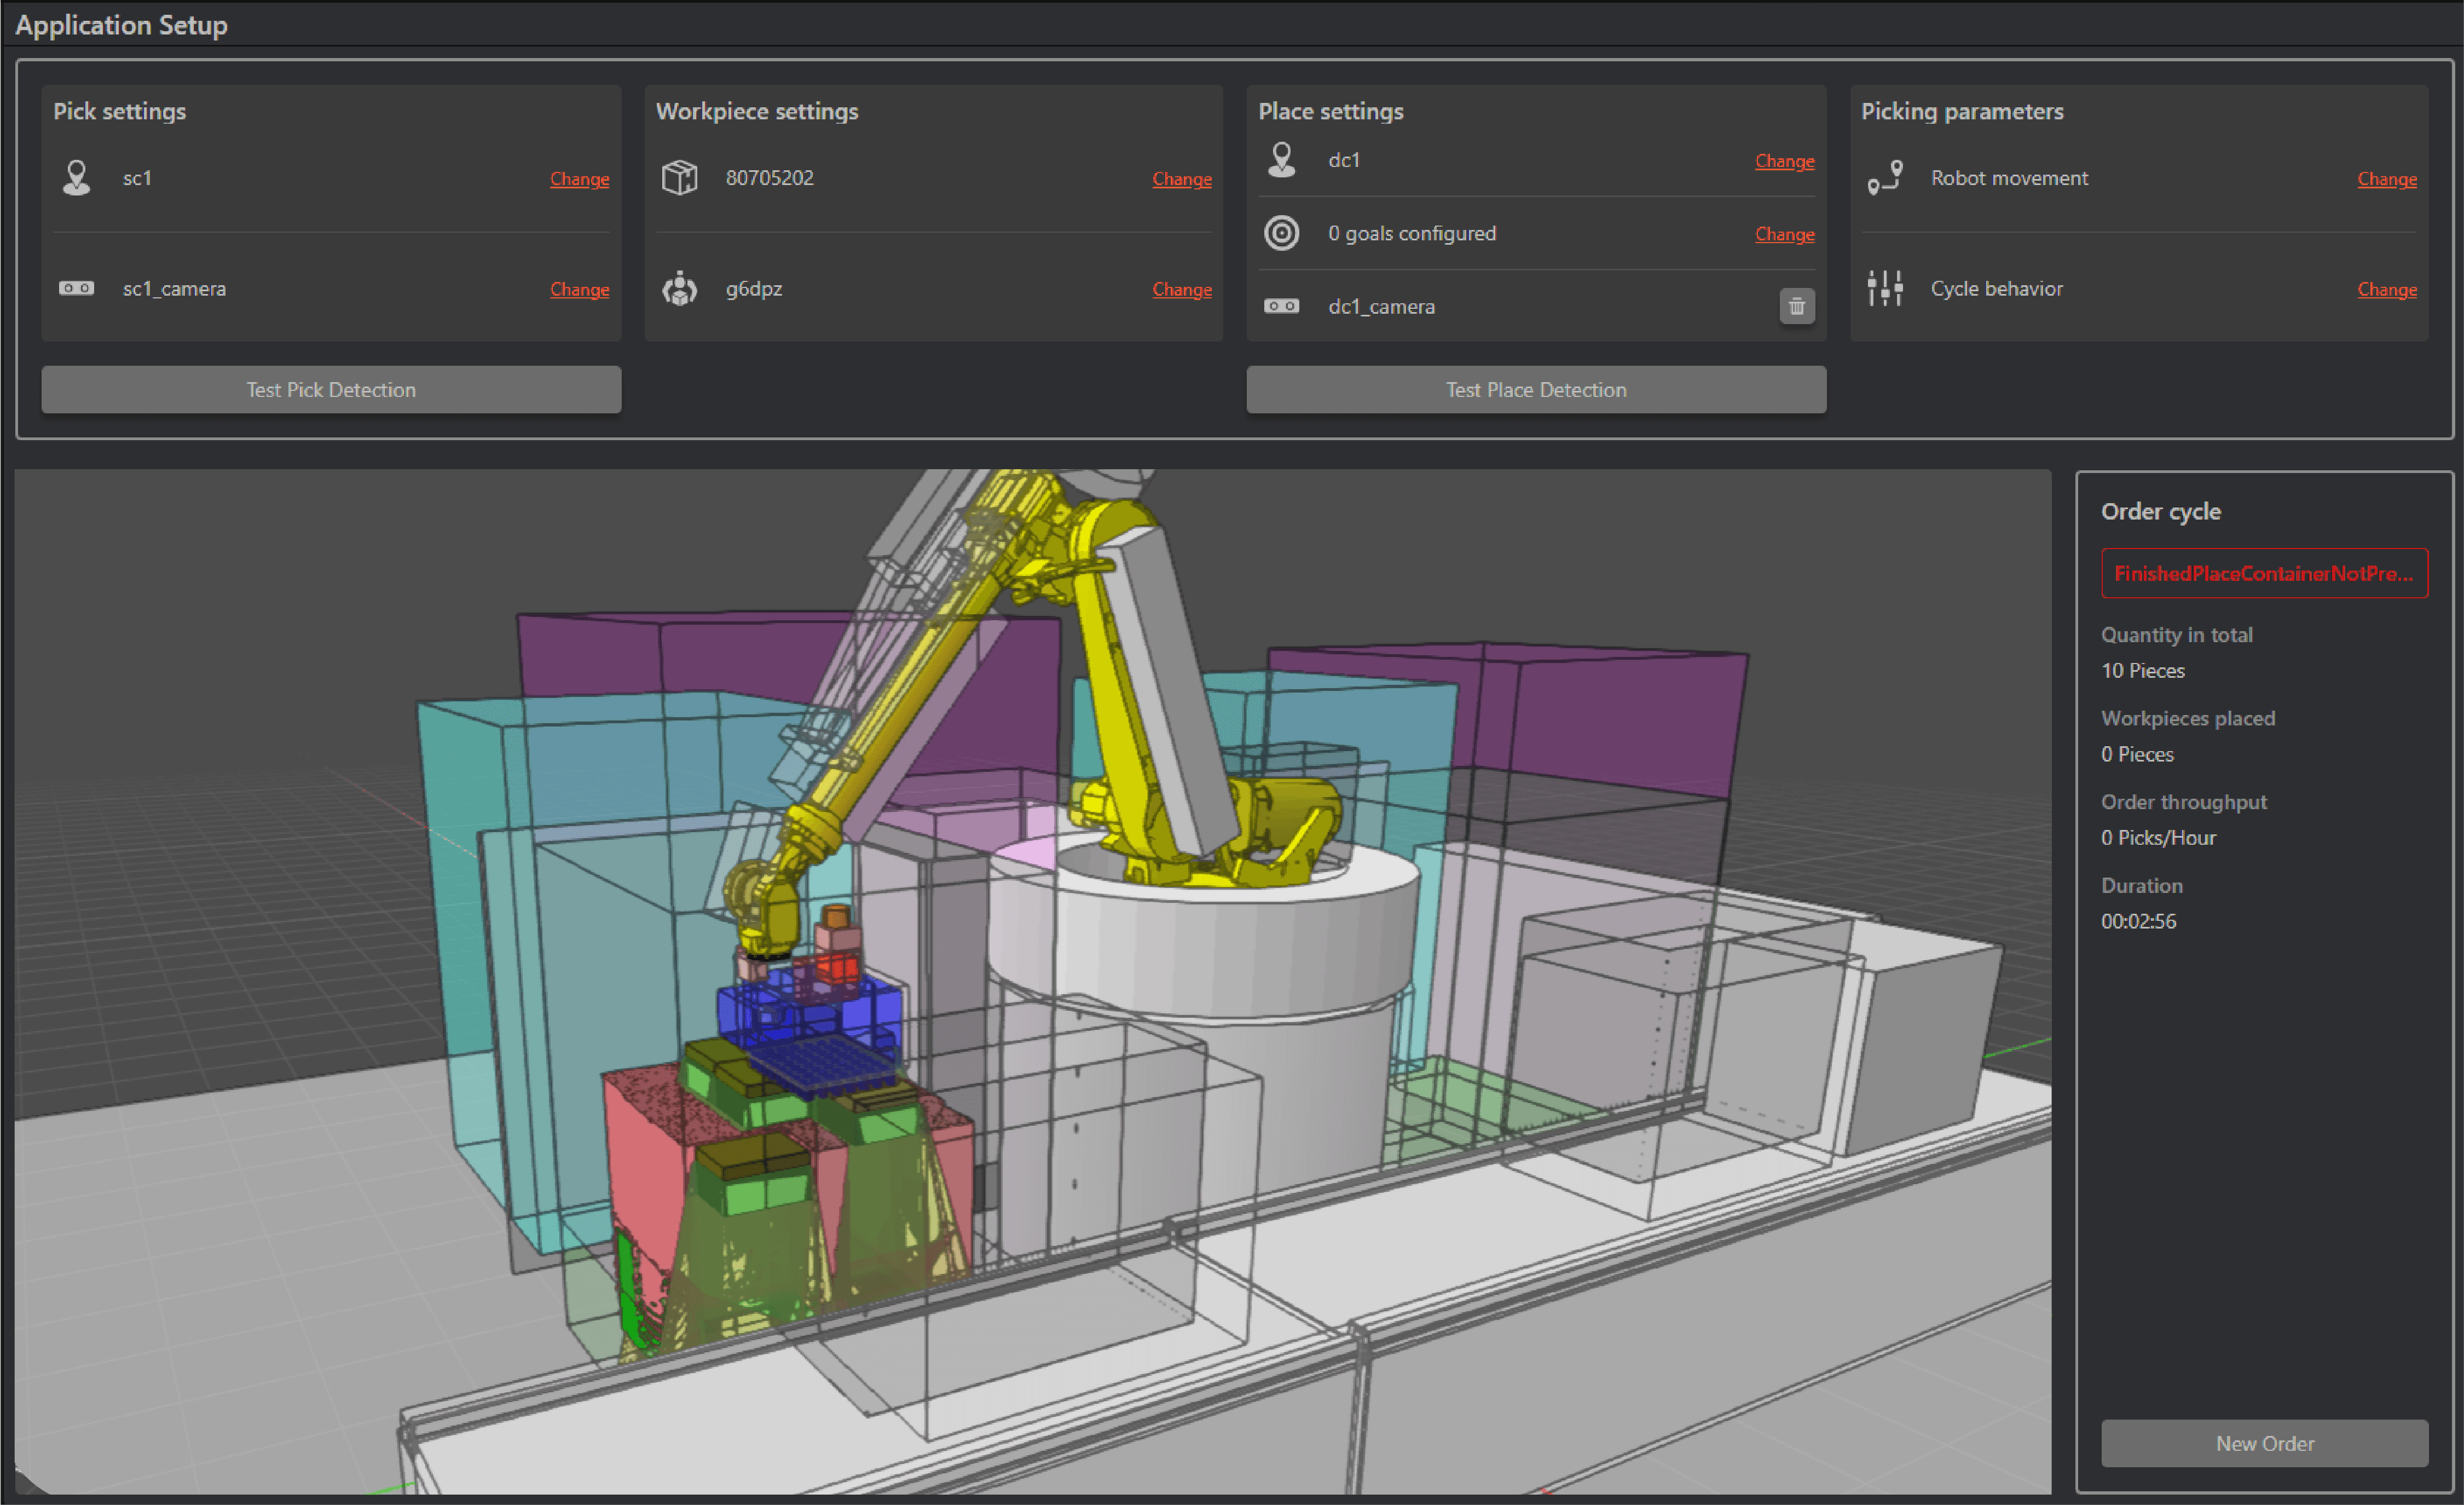
Task: Change Robot movement parameters
Action: (2387, 179)
